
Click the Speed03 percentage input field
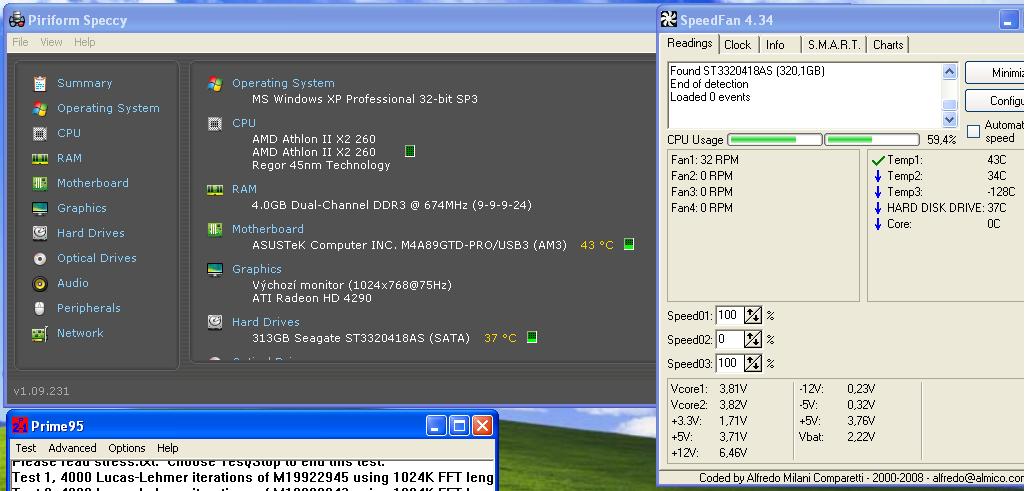click(730, 363)
